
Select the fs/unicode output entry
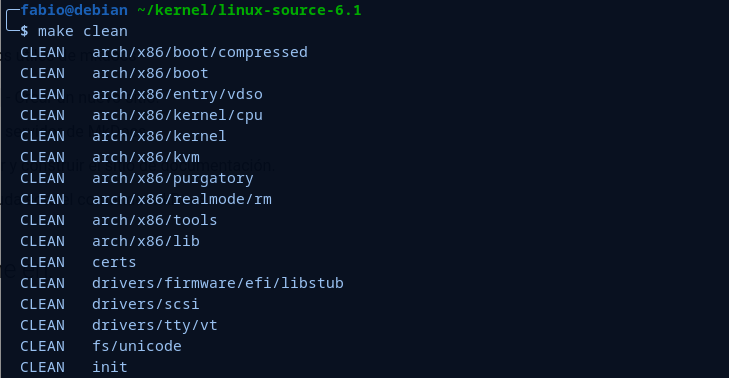pyautogui.click(x=137, y=346)
